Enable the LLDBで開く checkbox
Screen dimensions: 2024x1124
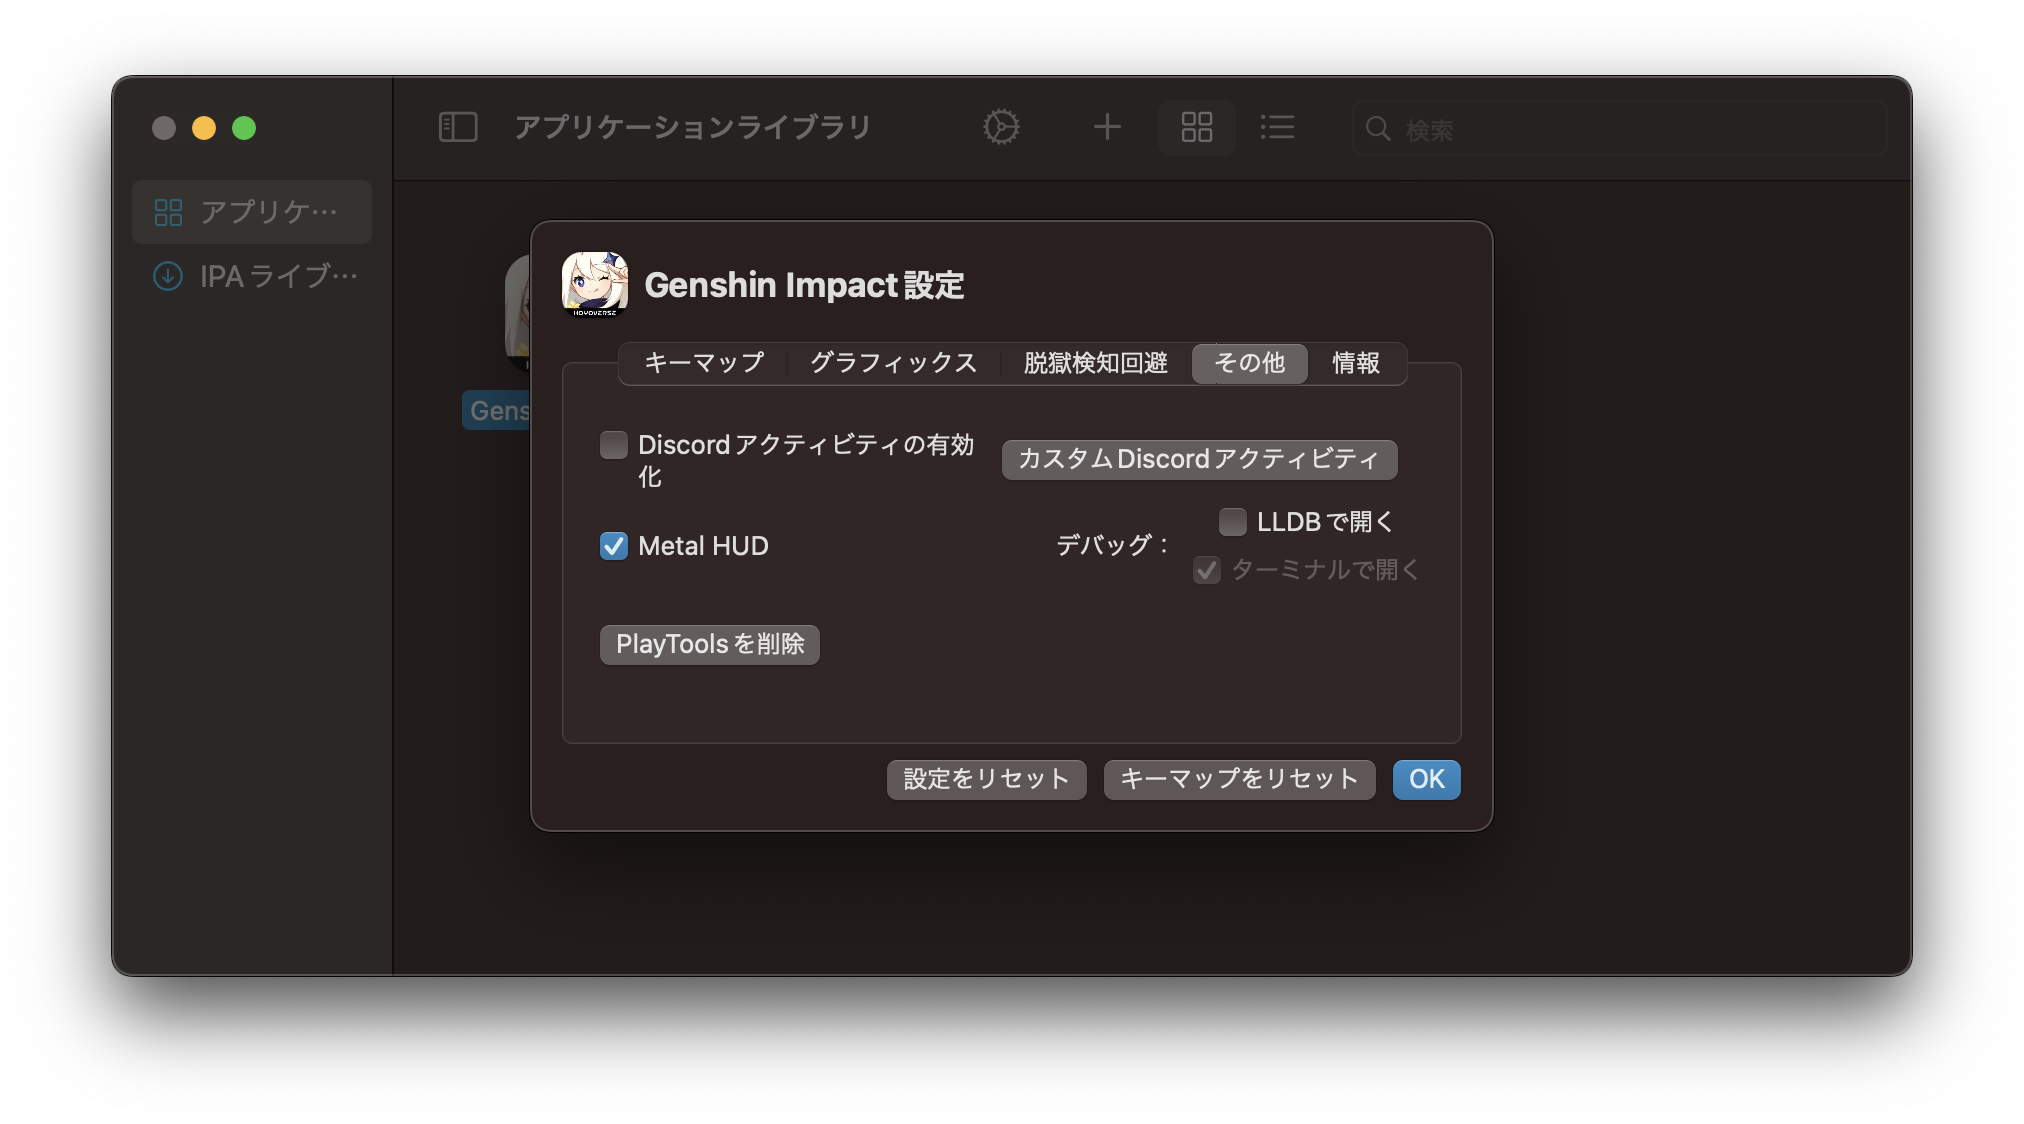coord(1233,522)
